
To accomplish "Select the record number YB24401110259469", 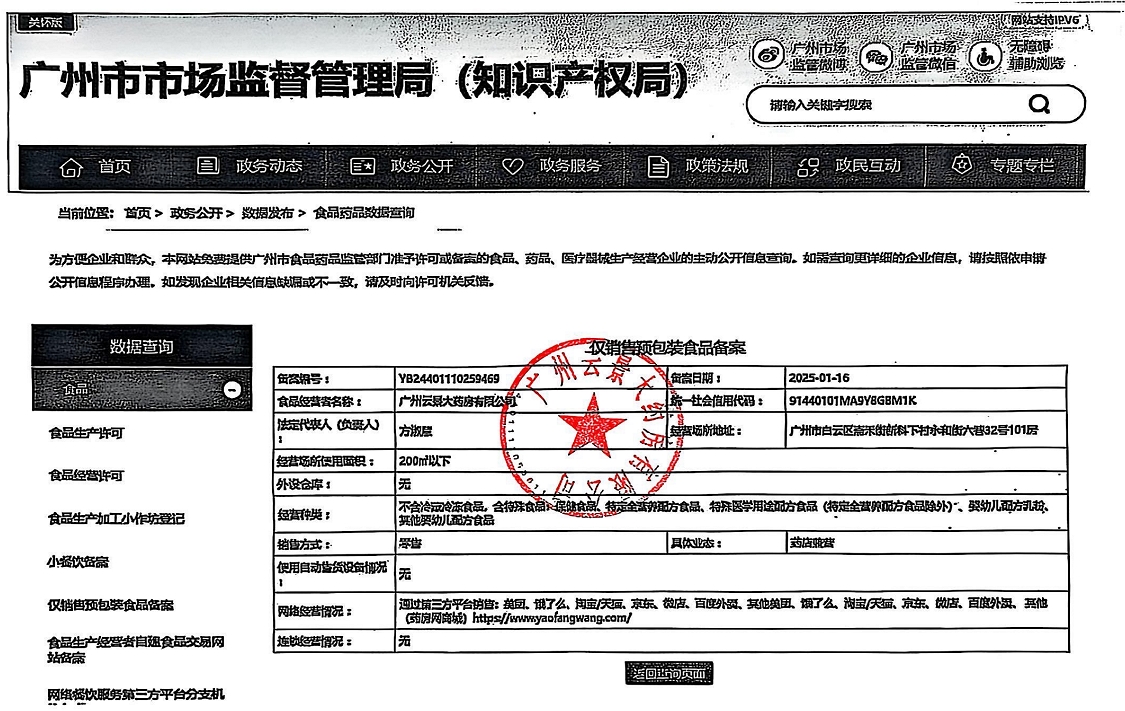I will (x=449, y=378).
